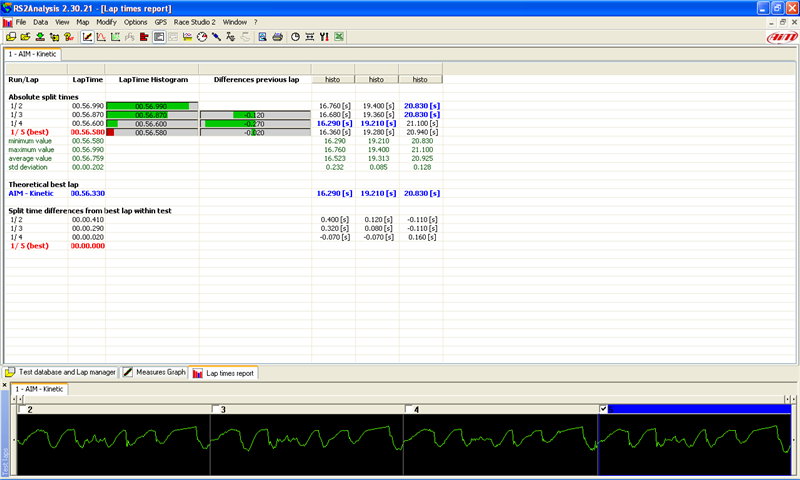Viewport: 800px width, 480px height.
Task: Open the File menu
Action: [x=21, y=22]
